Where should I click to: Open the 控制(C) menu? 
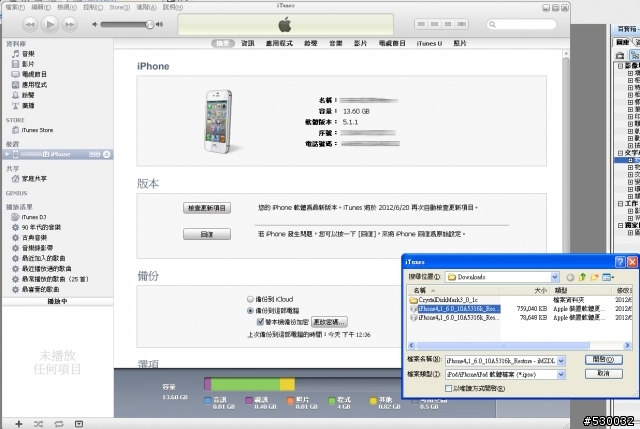(x=93, y=7)
